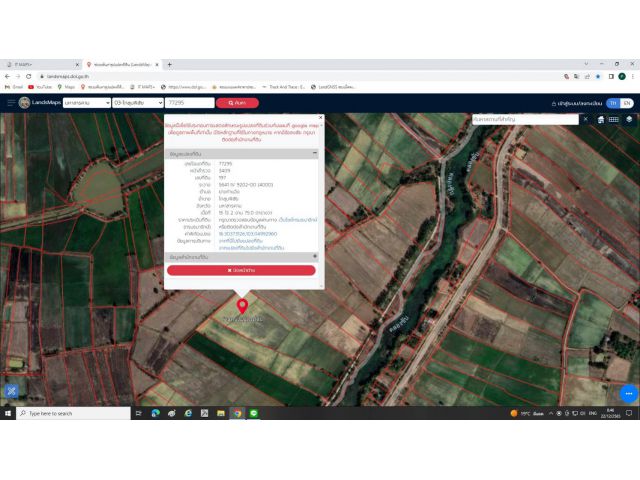
Task: Open the province dropdown in the header
Action: pos(87,103)
